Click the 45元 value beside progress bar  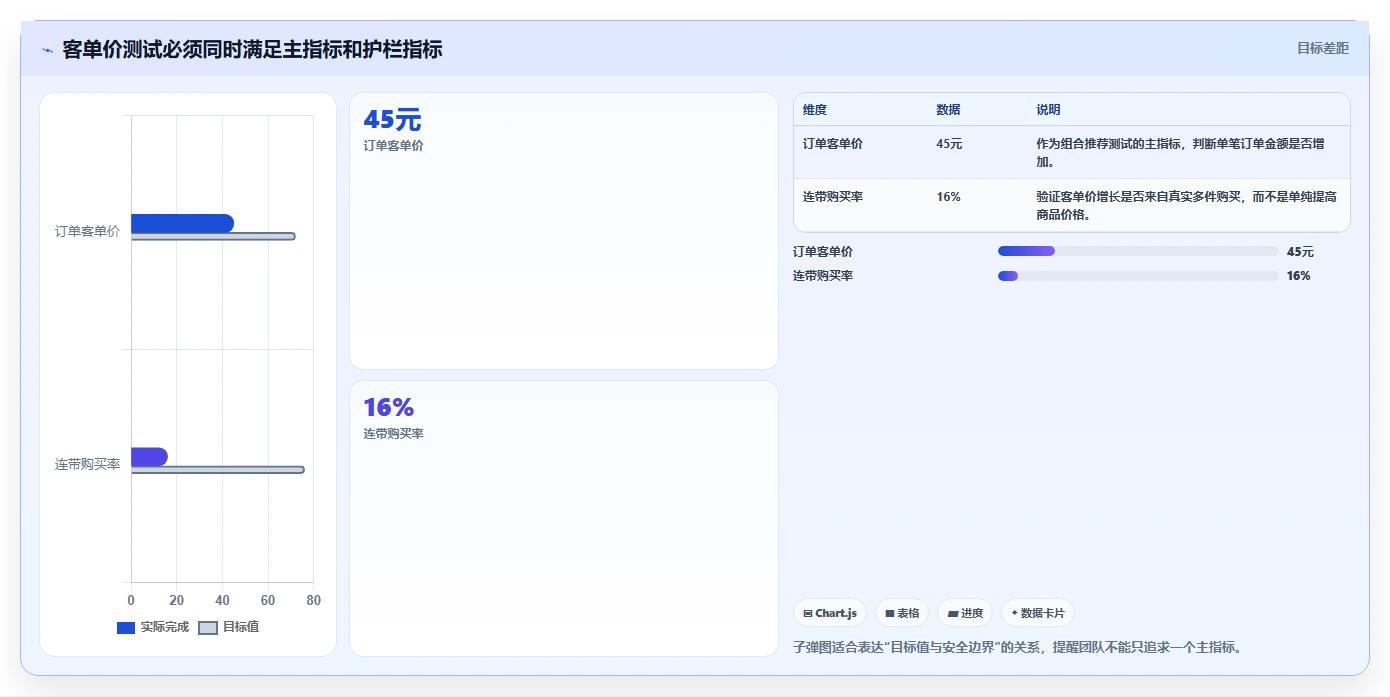pyautogui.click(x=1300, y=252)
